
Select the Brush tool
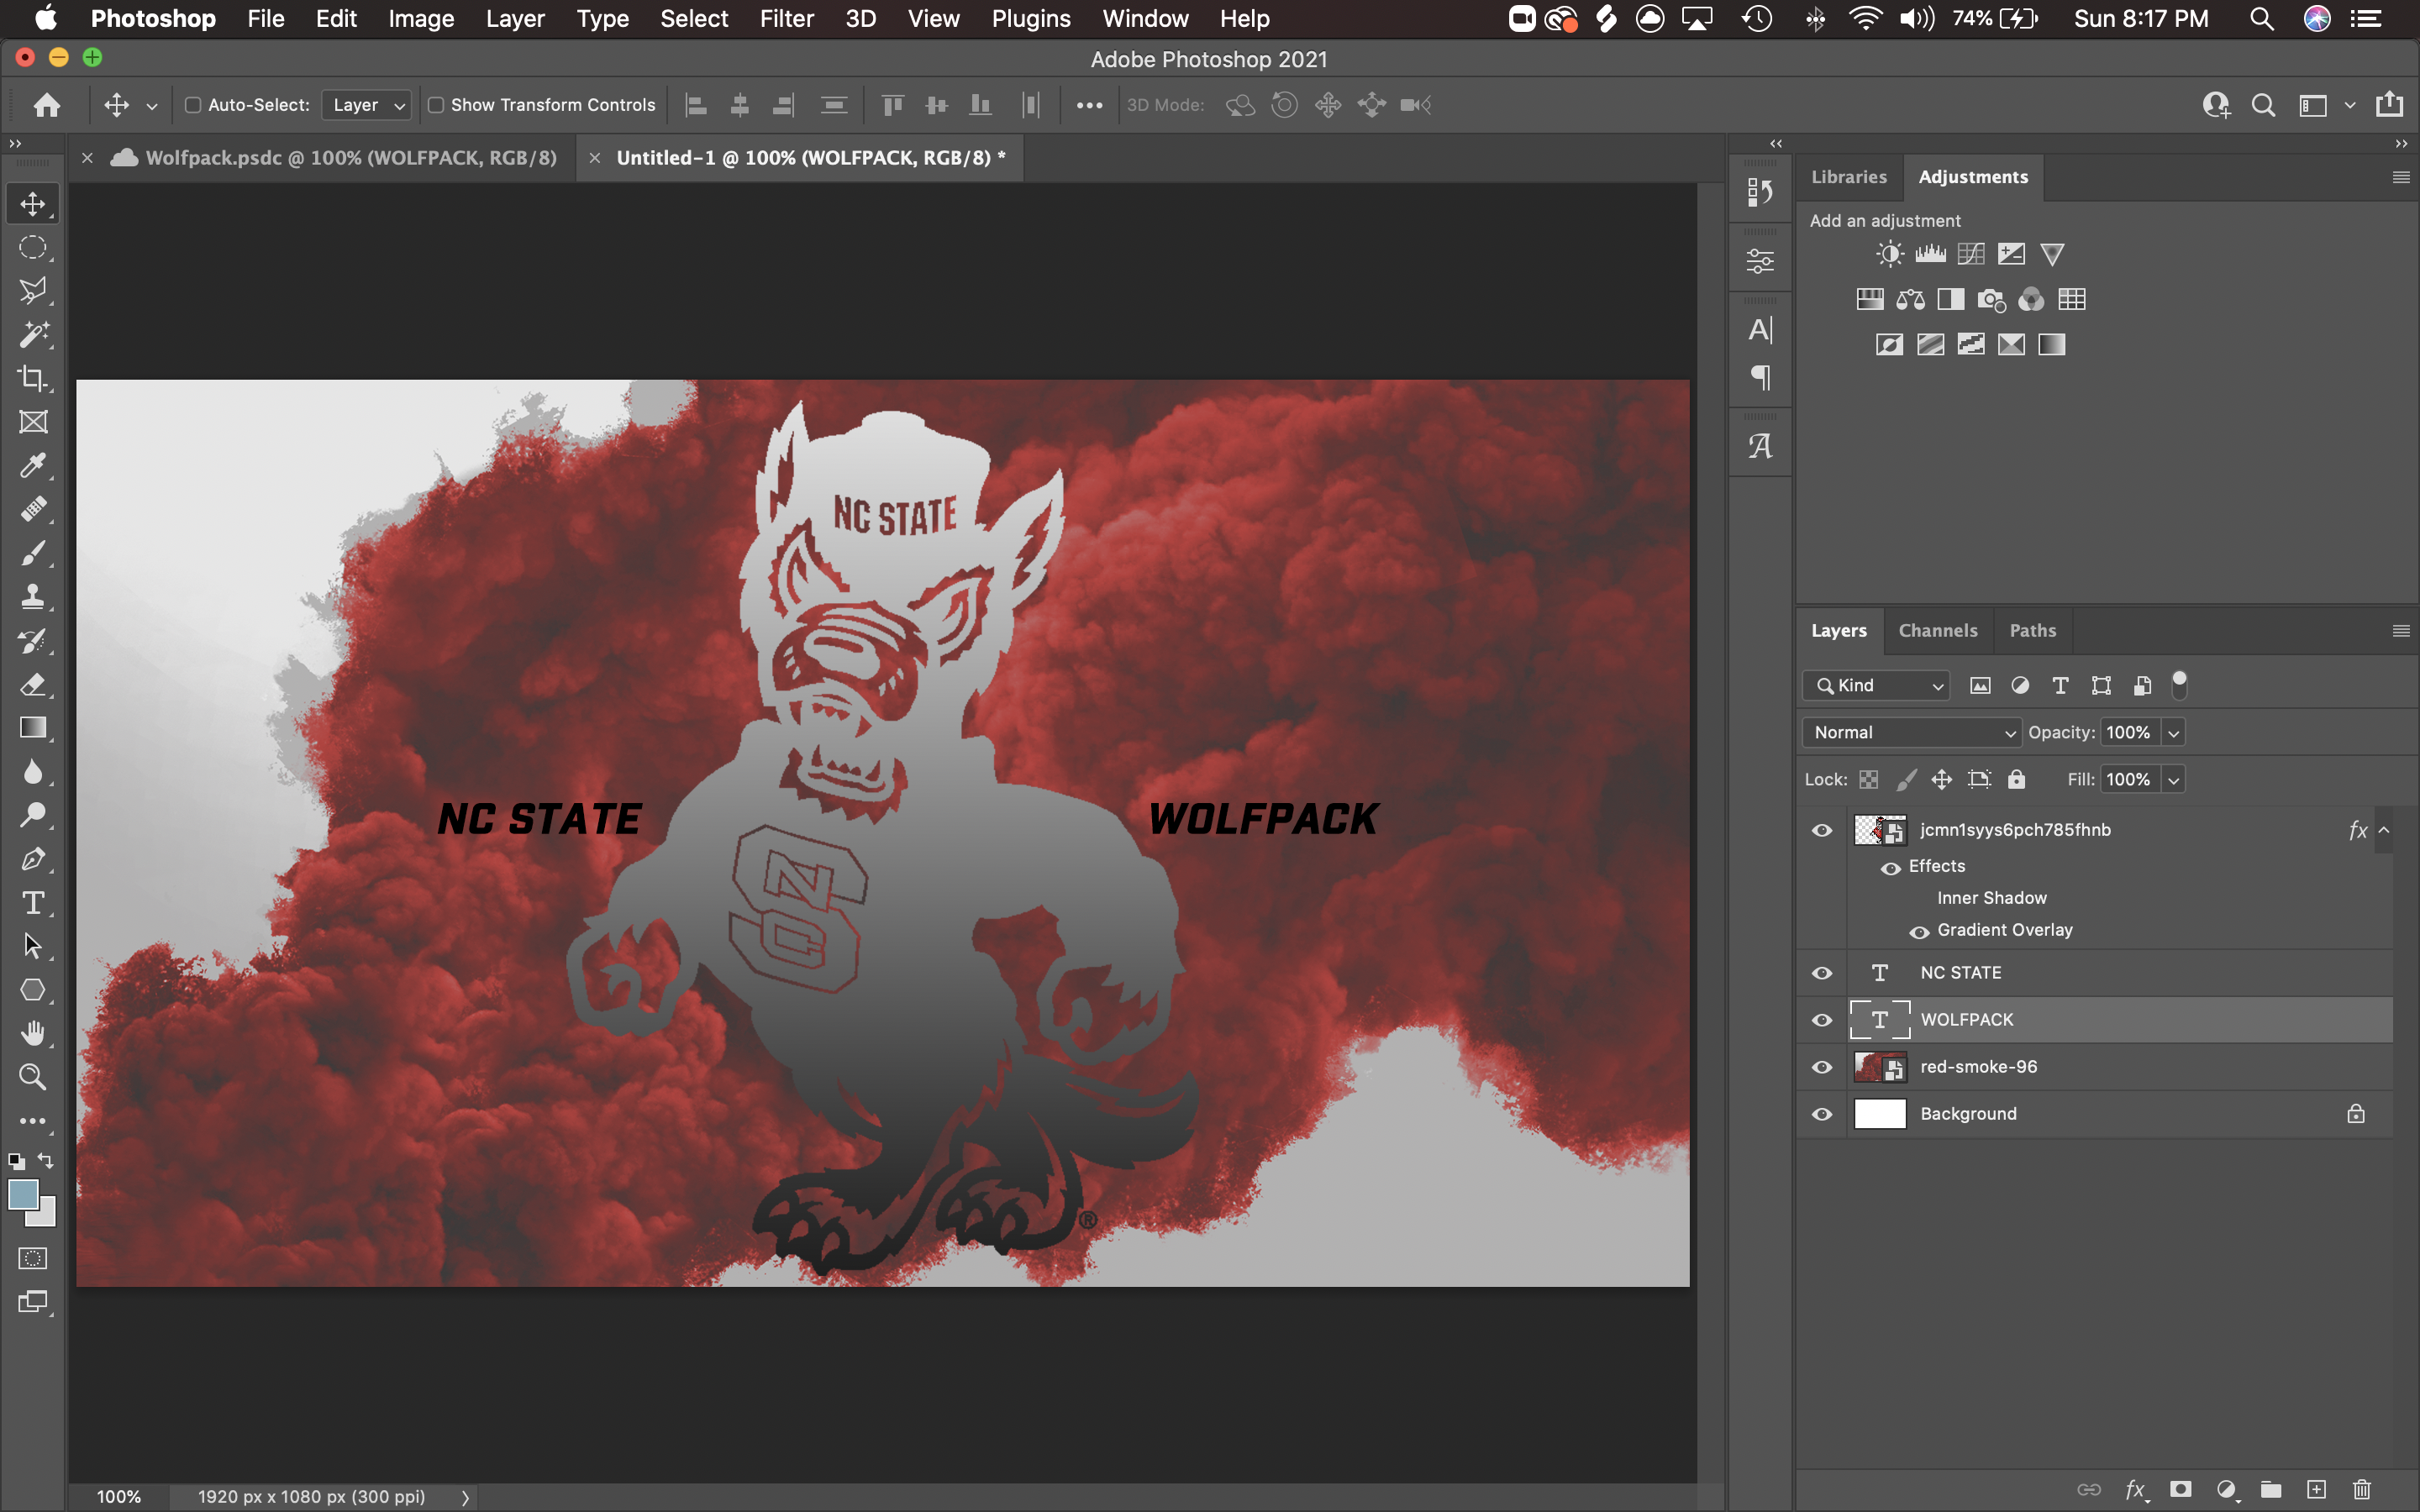click(x=33, y=553)
